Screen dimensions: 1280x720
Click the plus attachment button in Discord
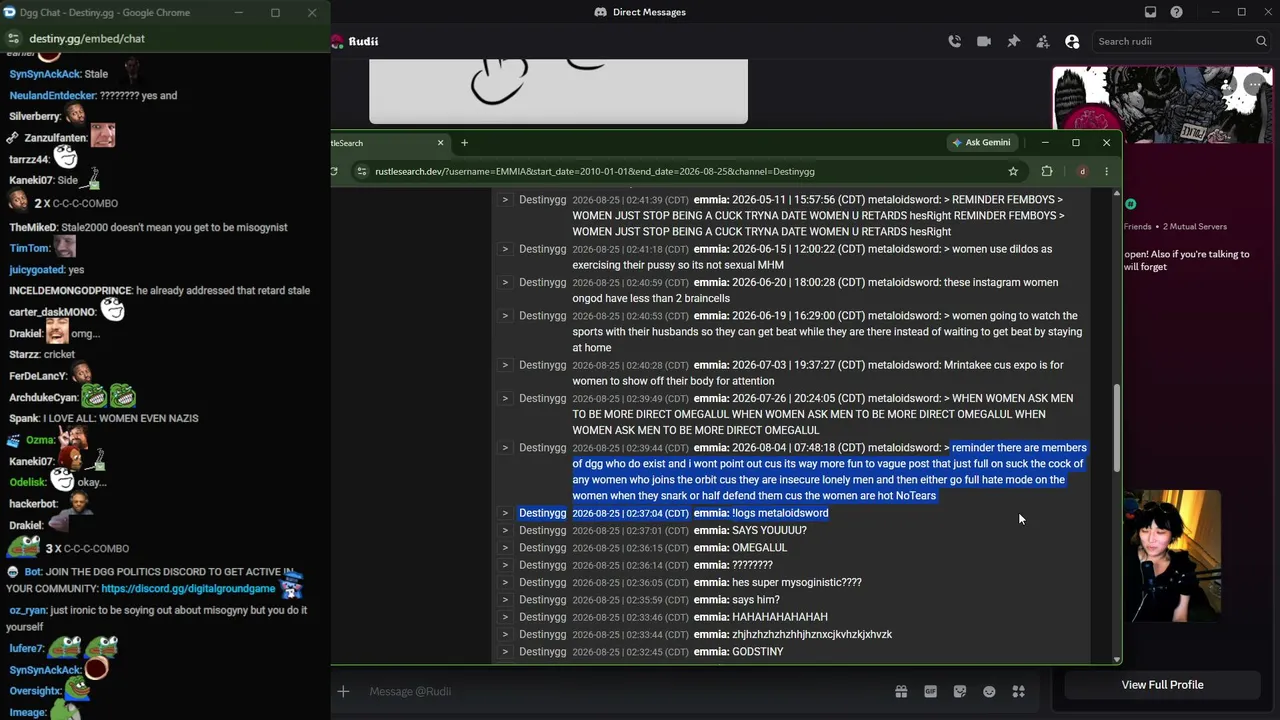coord(343,691)
